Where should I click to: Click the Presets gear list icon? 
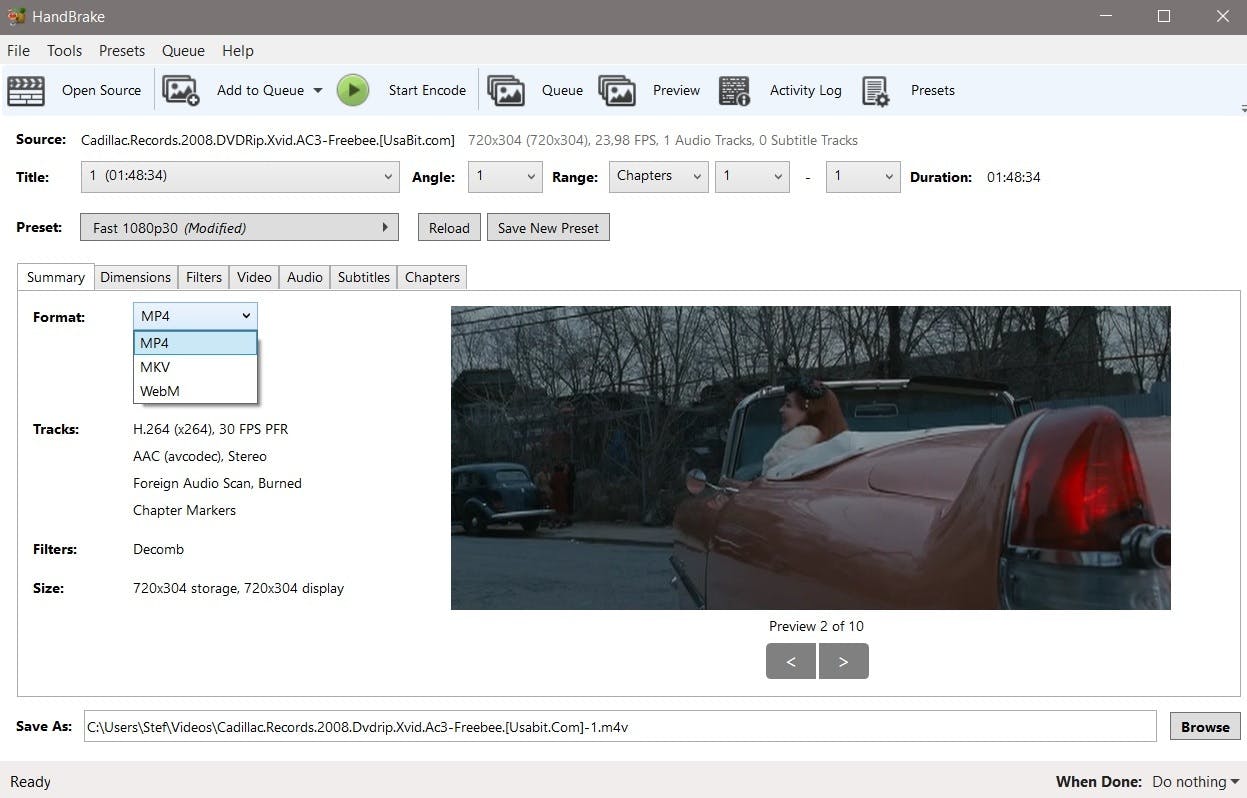pyautogui.click(x=876, y=90)
